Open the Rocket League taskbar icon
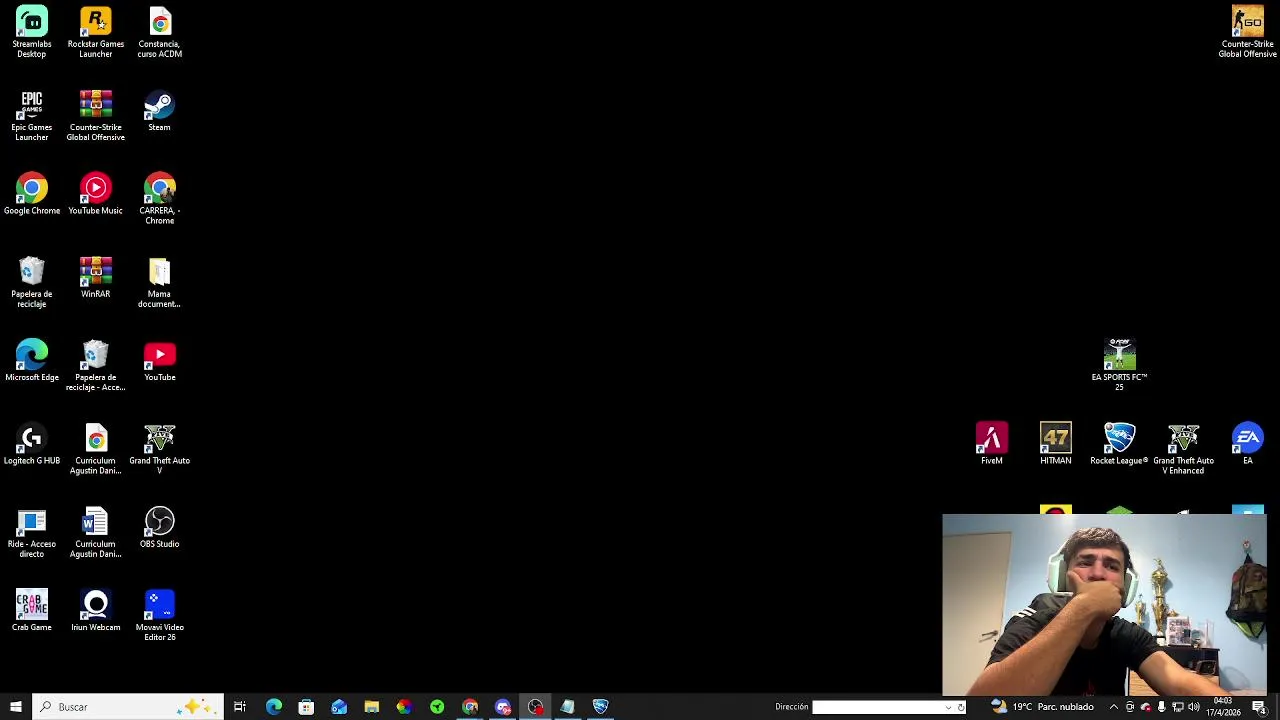This screenshot has height=720, width=1280. coord(600,707)
